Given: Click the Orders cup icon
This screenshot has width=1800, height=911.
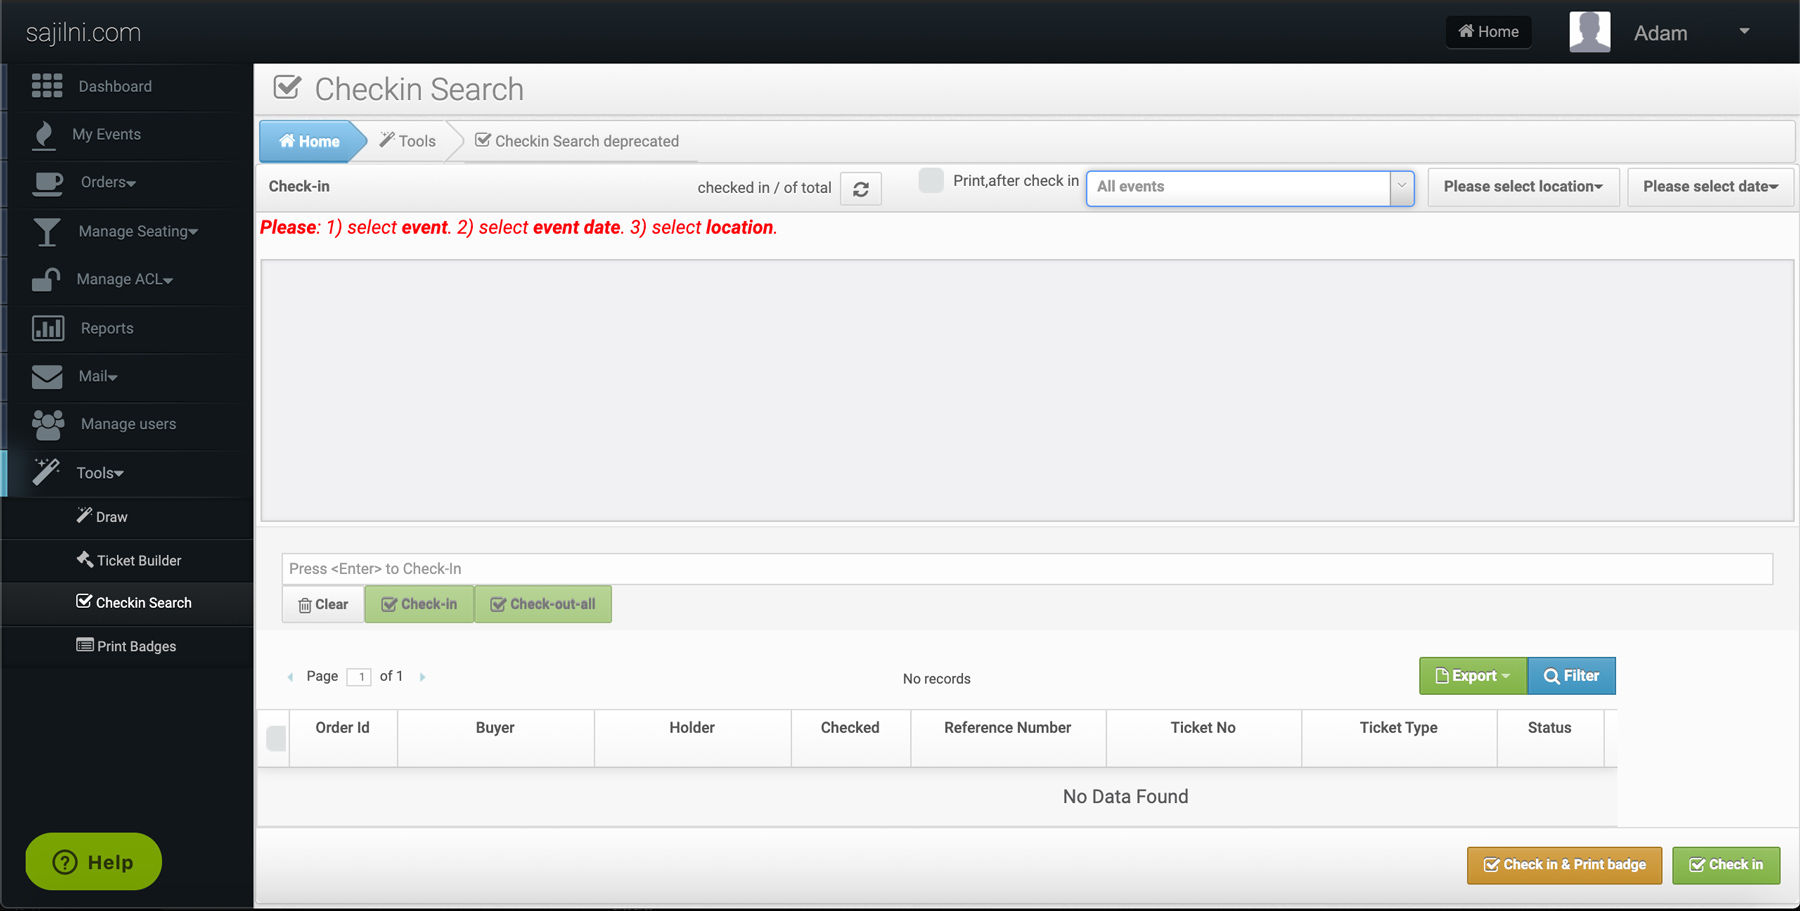Looking at the screenshot, I should 47,183.
